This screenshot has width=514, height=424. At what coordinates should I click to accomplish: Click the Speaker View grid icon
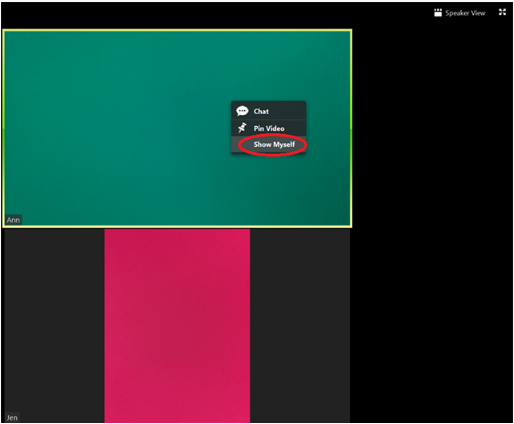(x=438, y=13)
